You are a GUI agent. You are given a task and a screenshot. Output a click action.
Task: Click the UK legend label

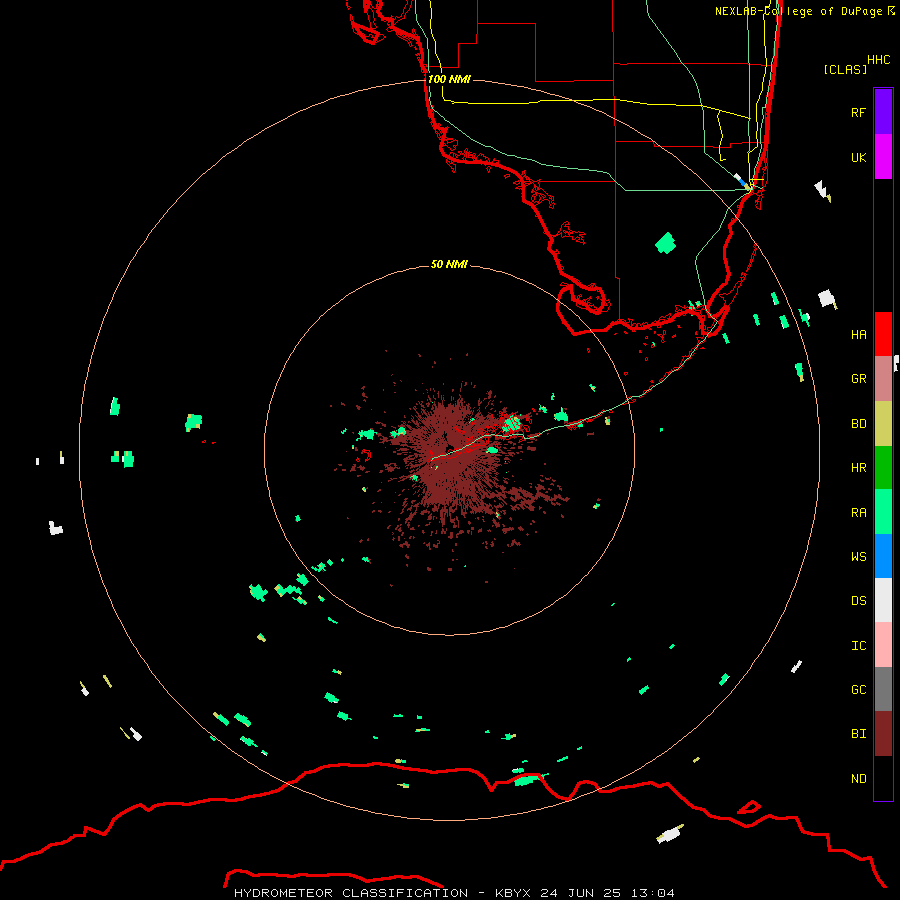pos(858,157)
